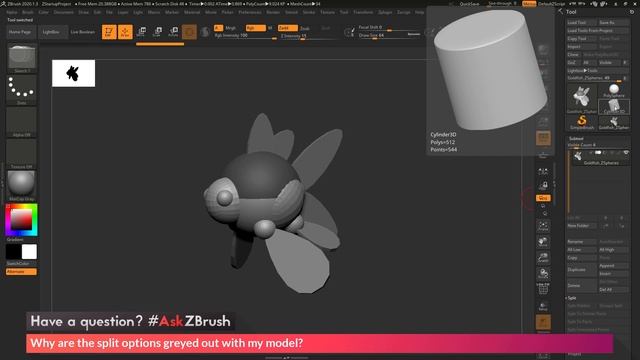Click the Insert subtool button

pyautogui.click(x=613, y=273)
